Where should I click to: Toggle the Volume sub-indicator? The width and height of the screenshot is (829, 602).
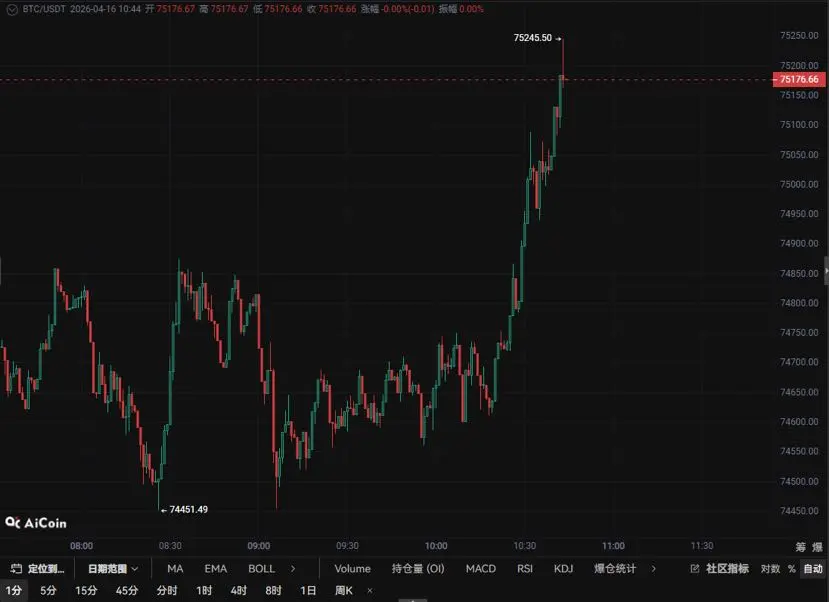click(352, 569)
